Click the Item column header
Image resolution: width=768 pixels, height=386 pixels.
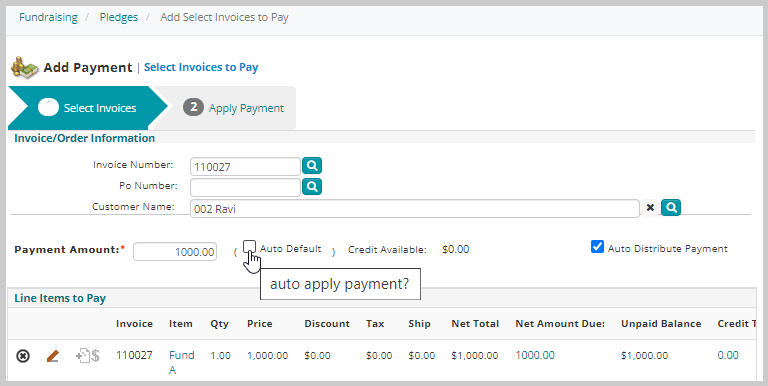[x=181, y=324]
